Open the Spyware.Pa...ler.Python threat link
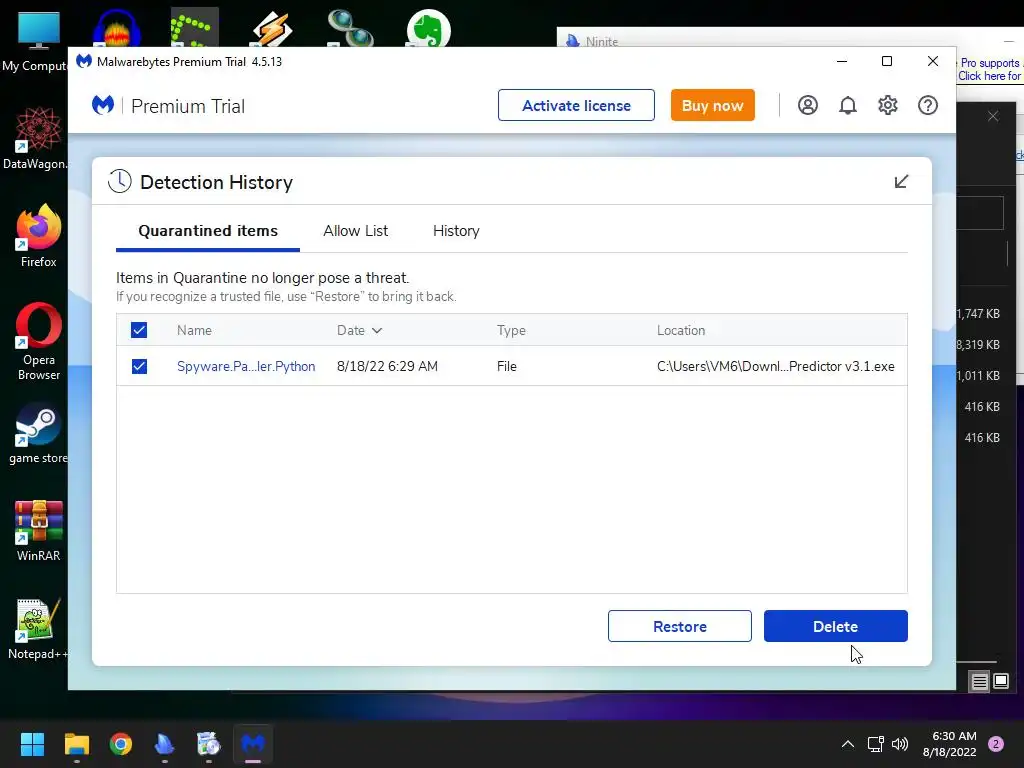The height and width of the screenshot is (768, 1024). tap(246, 366)
